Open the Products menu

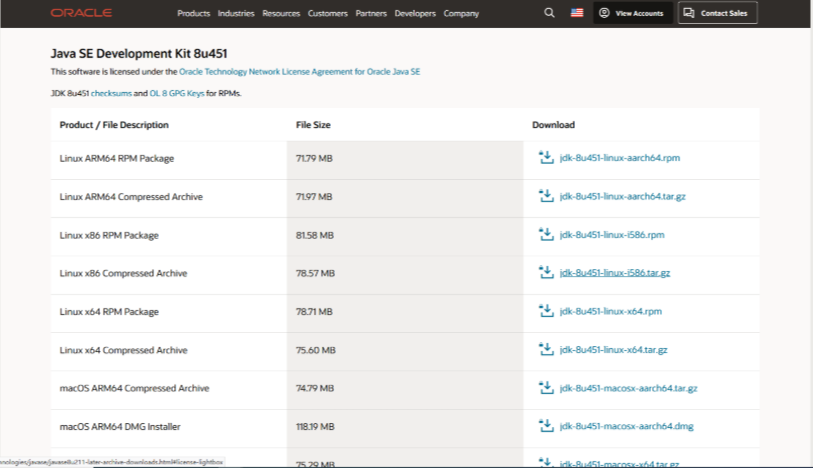click(x=193, y=13)
